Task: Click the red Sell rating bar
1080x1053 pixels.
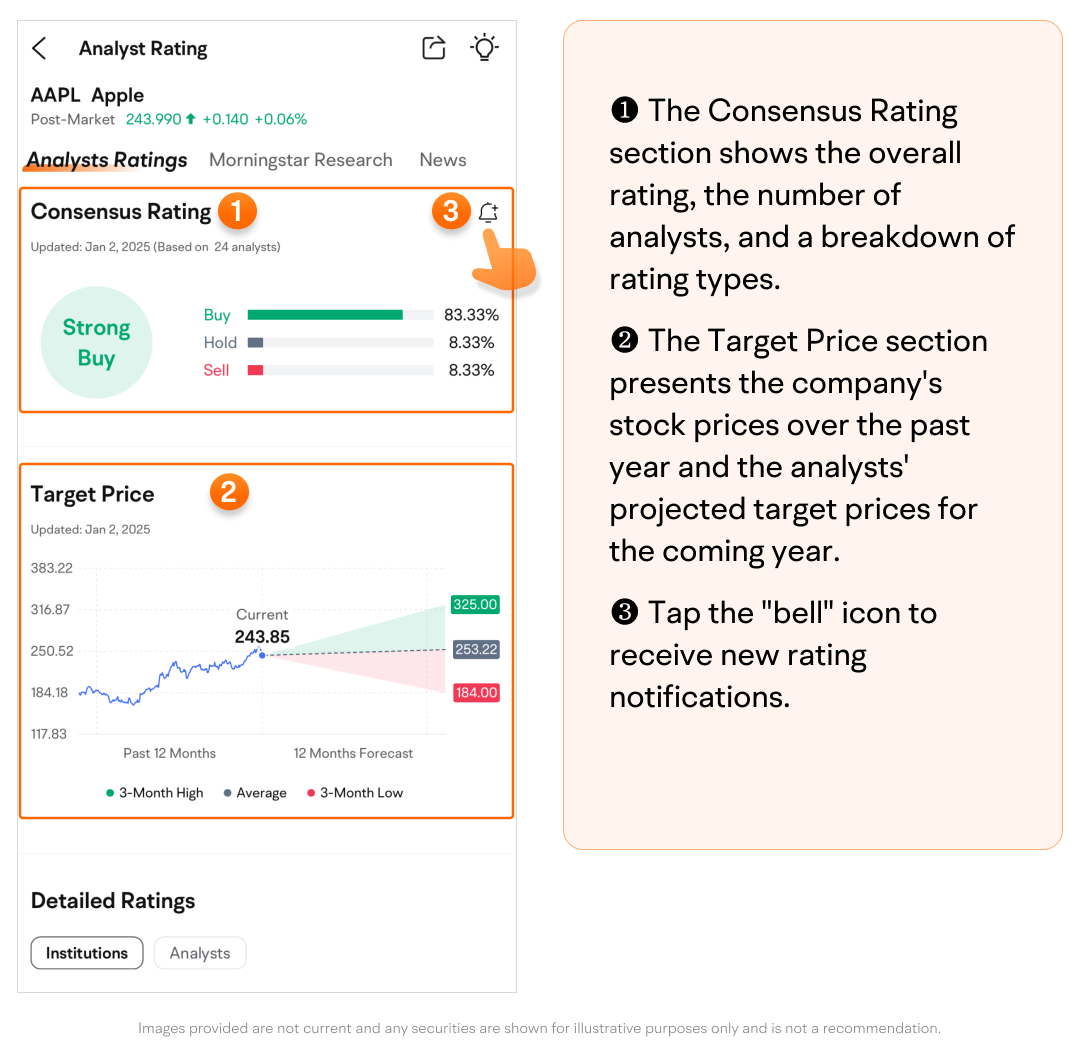Action: (255, 370)
